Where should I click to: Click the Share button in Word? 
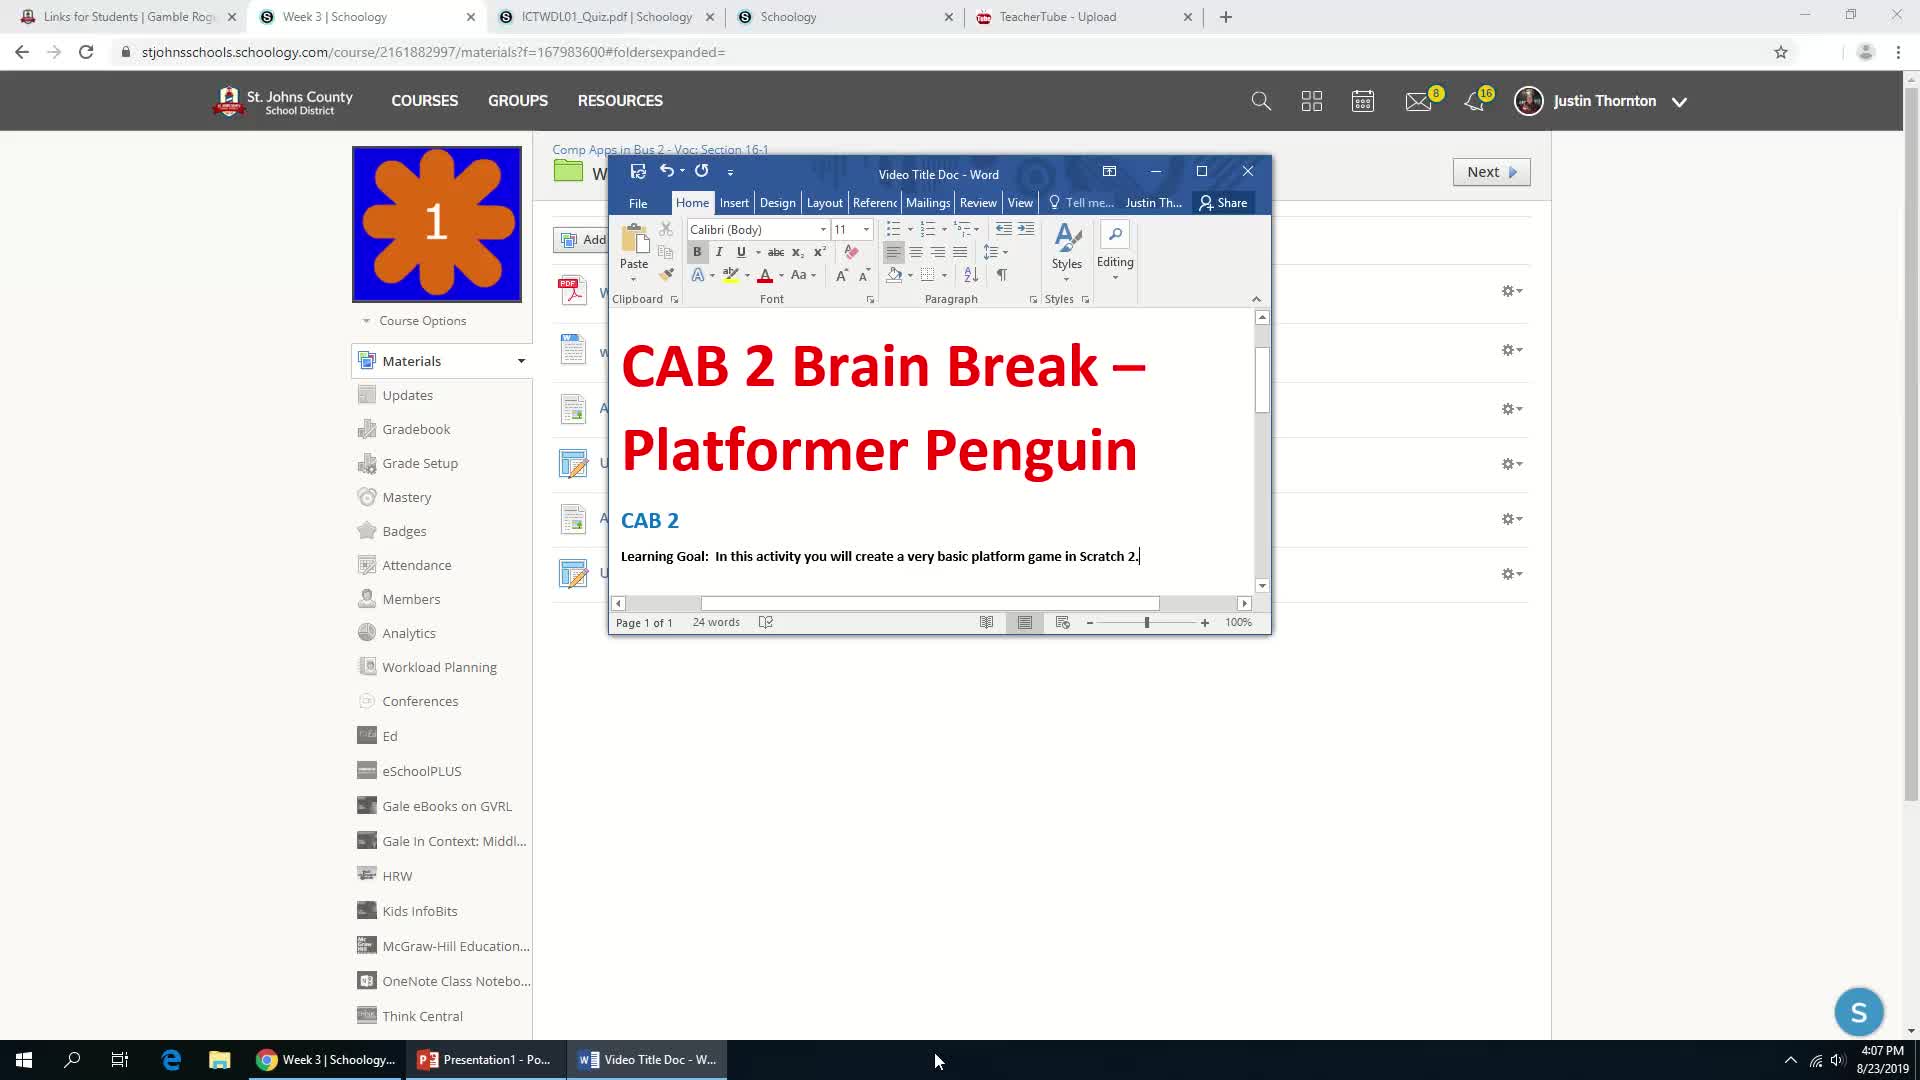tap(1225, 202)
